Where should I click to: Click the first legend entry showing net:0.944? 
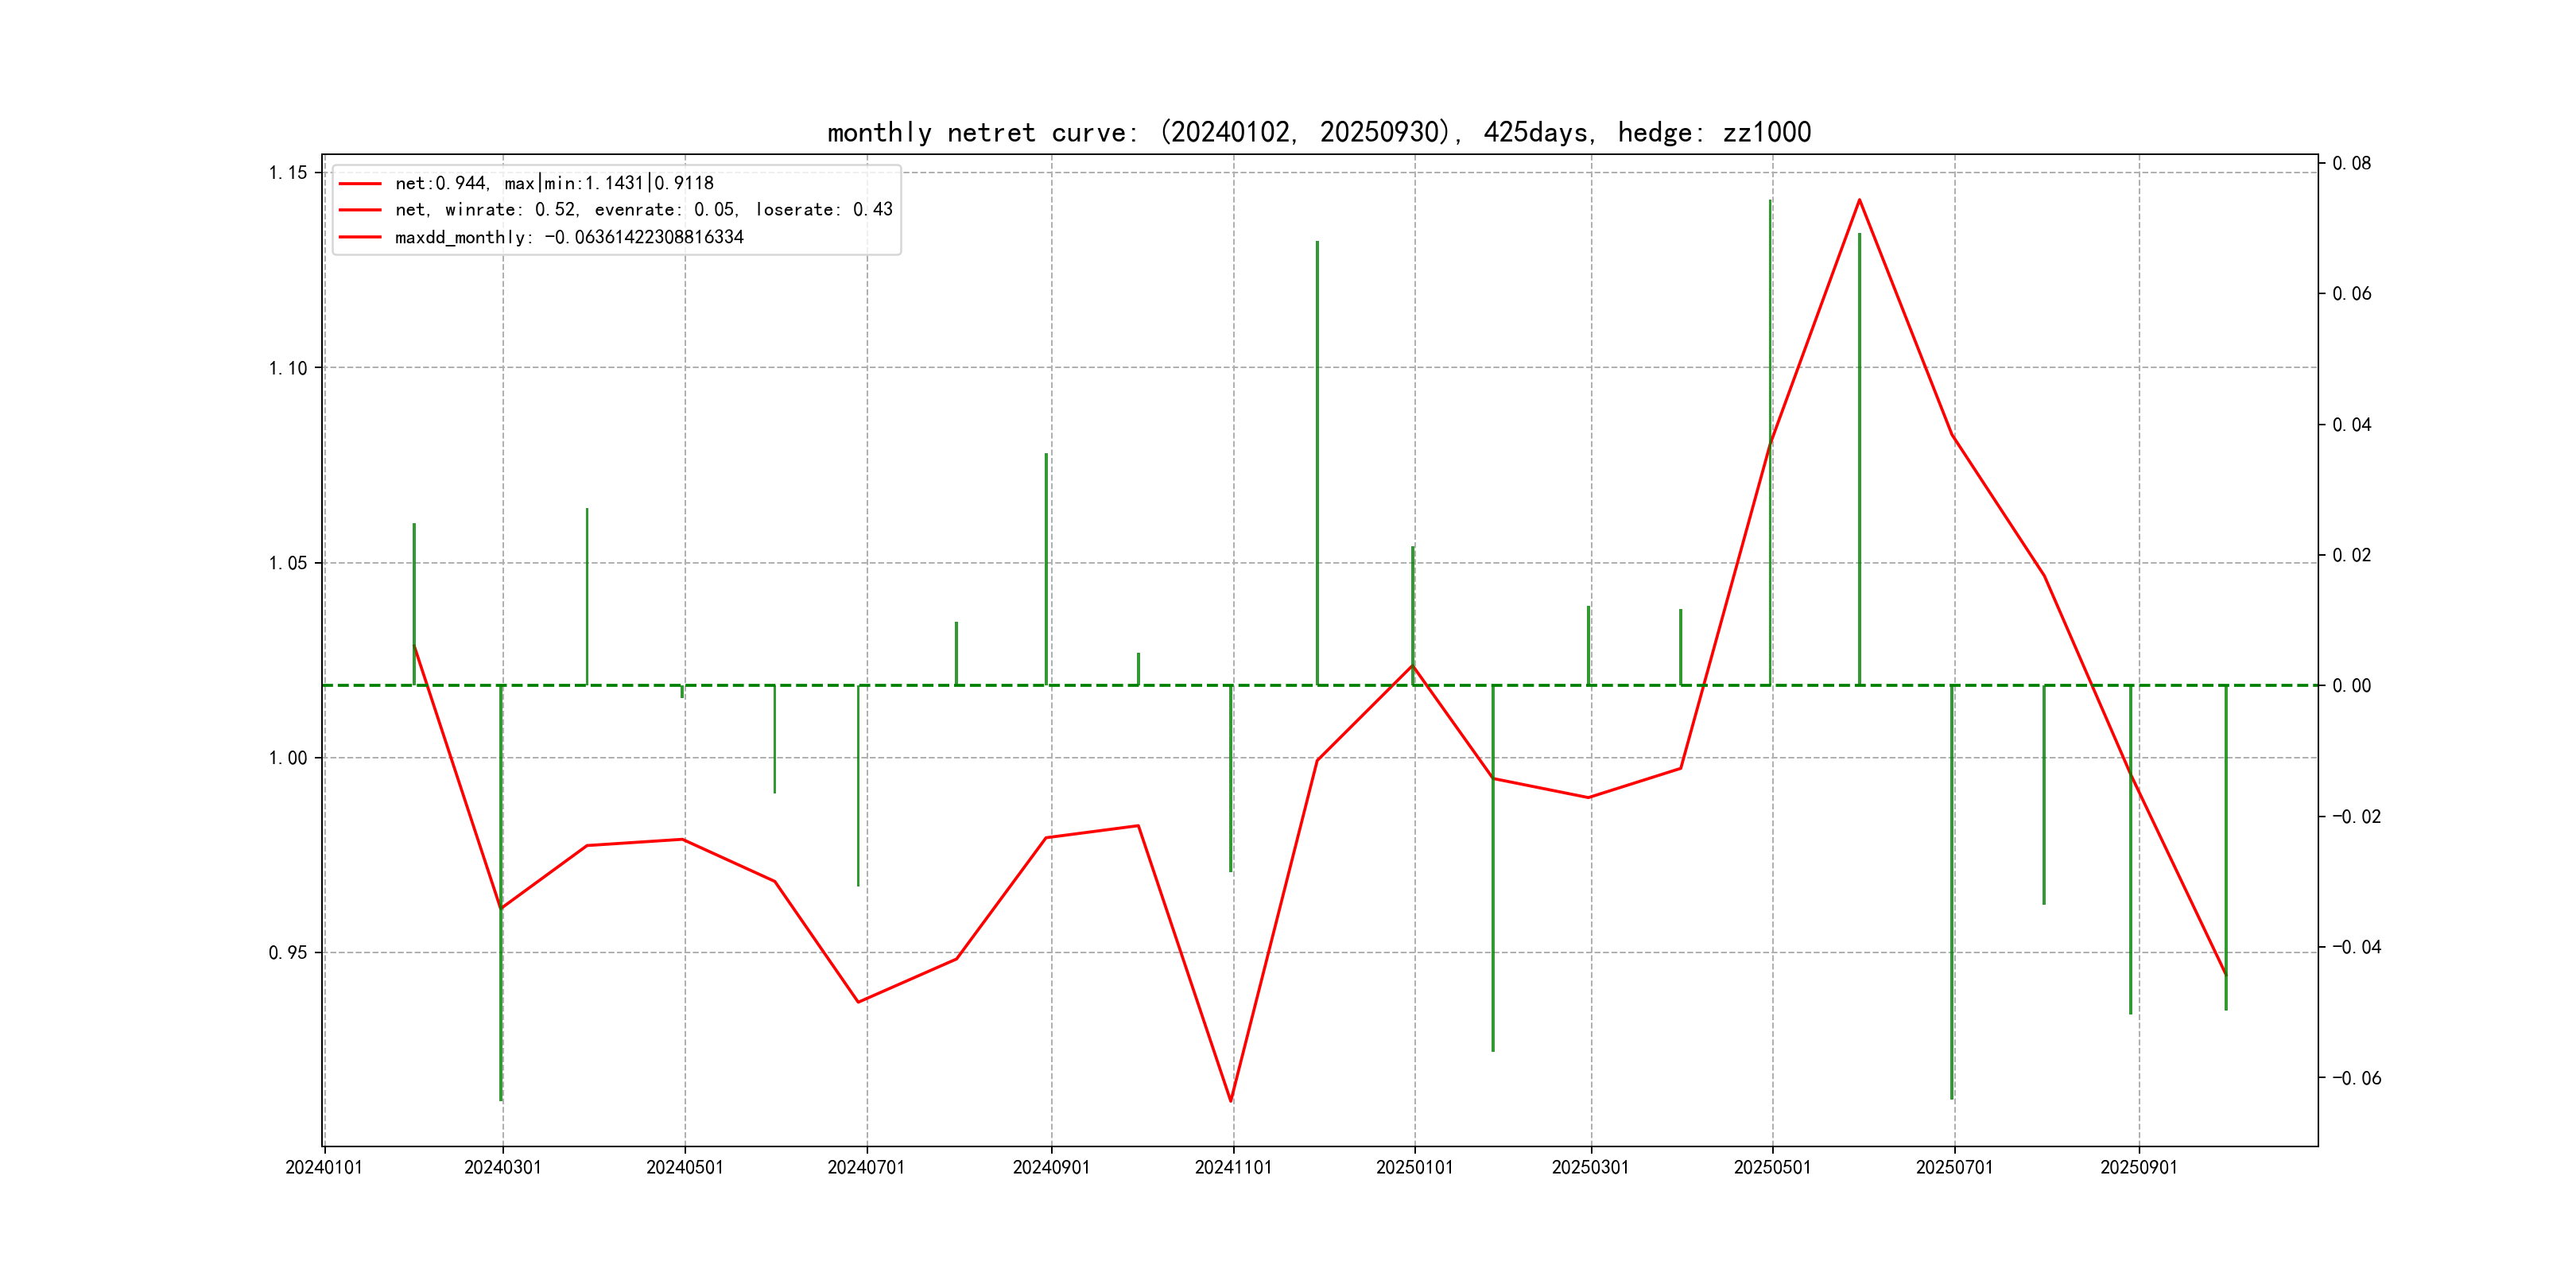(554, 183)
